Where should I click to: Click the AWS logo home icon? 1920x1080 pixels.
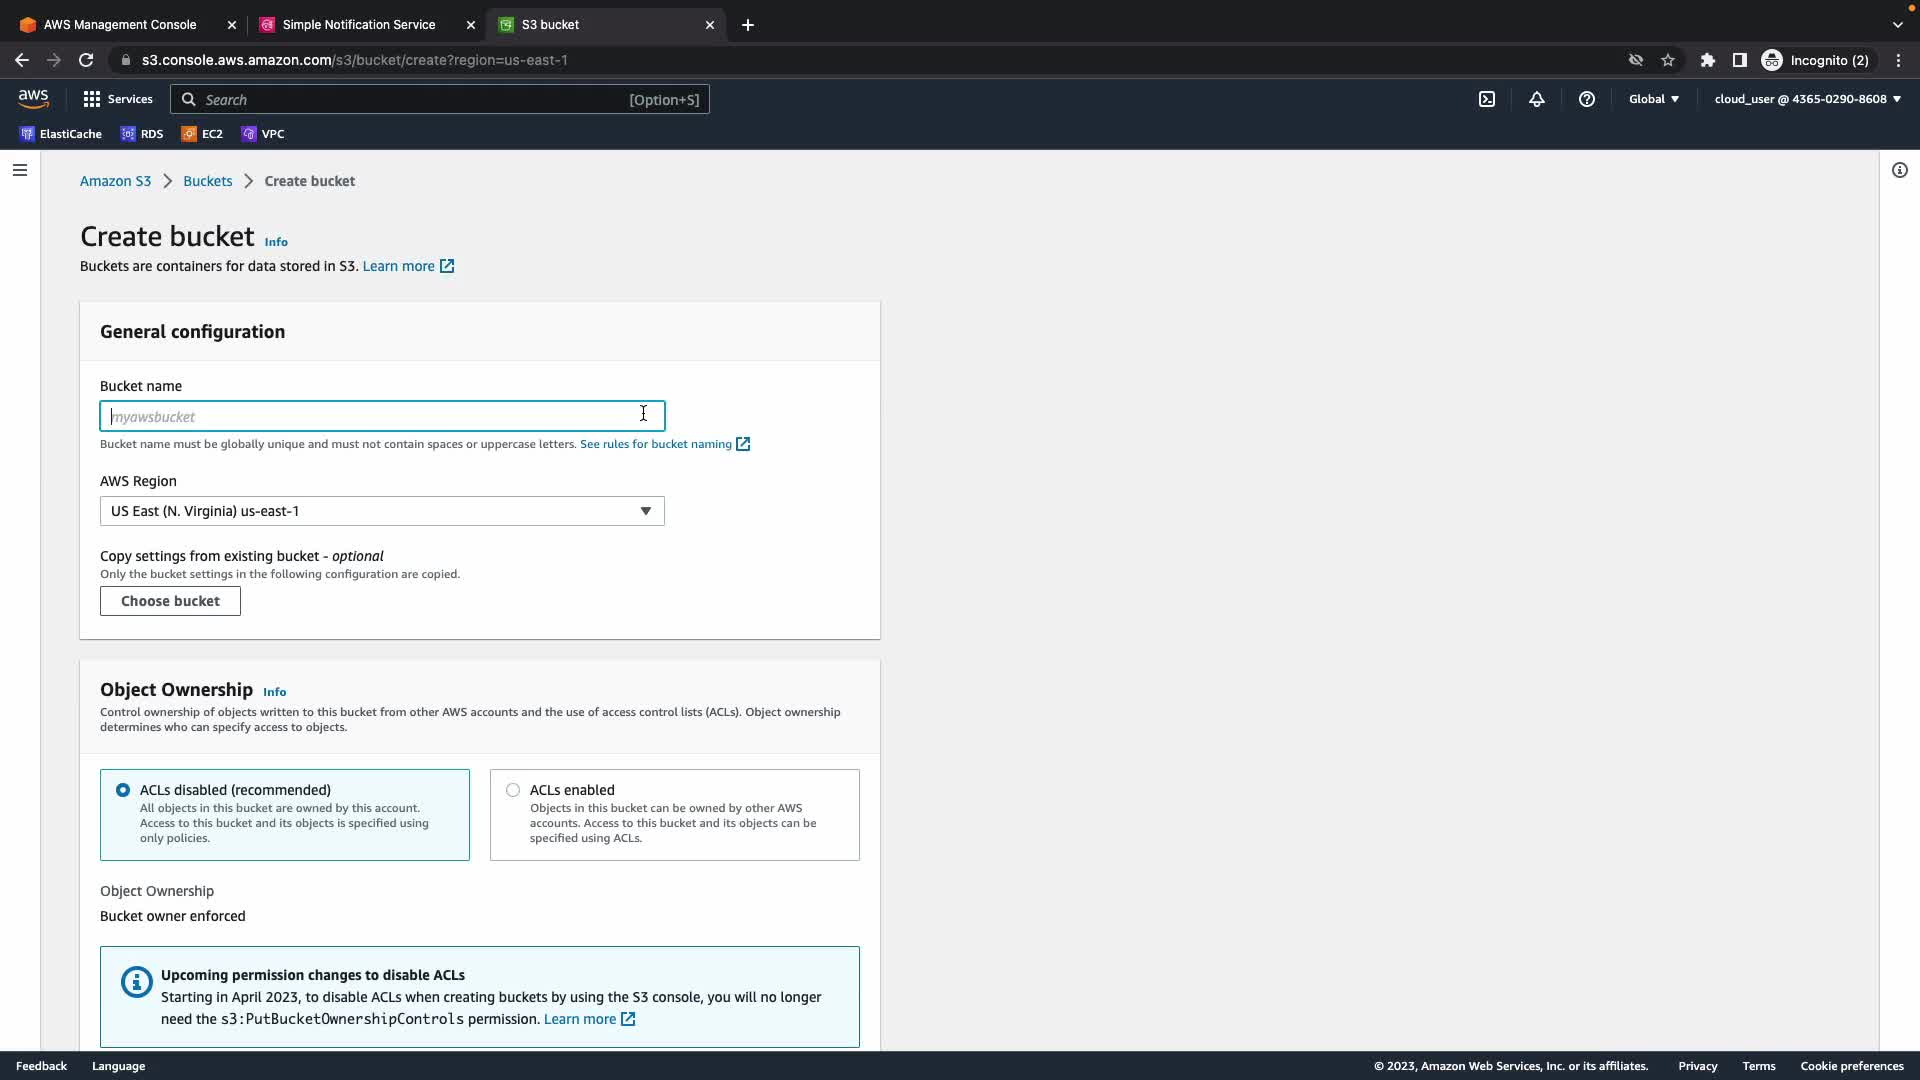(x=33, y=98)
